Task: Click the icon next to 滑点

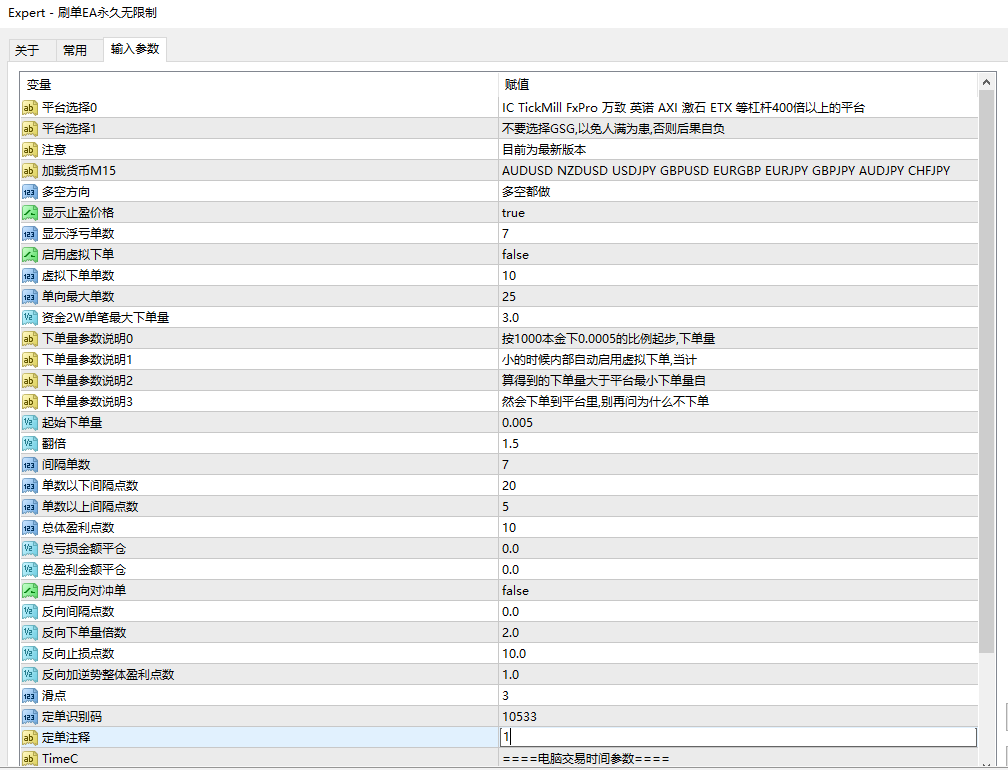Action: 30,695
